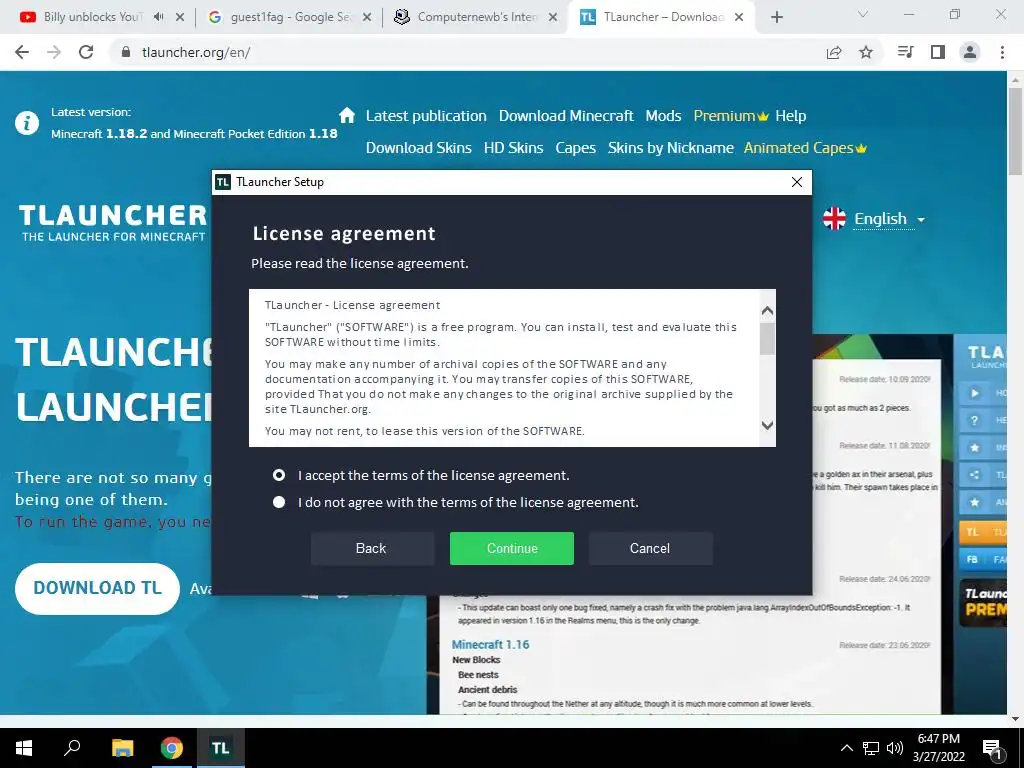
Task: Bookmark this page with the star icon
Action: [866, 52]
